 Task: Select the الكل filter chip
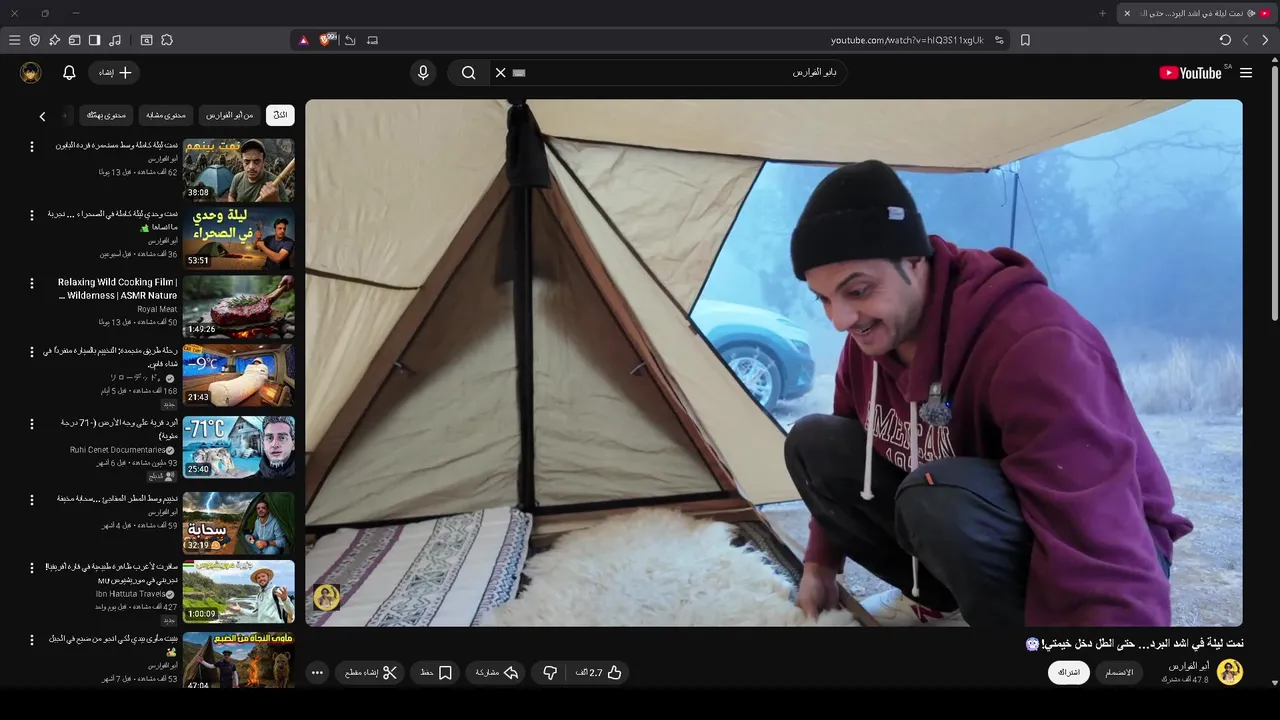click(x=280, y=115)
